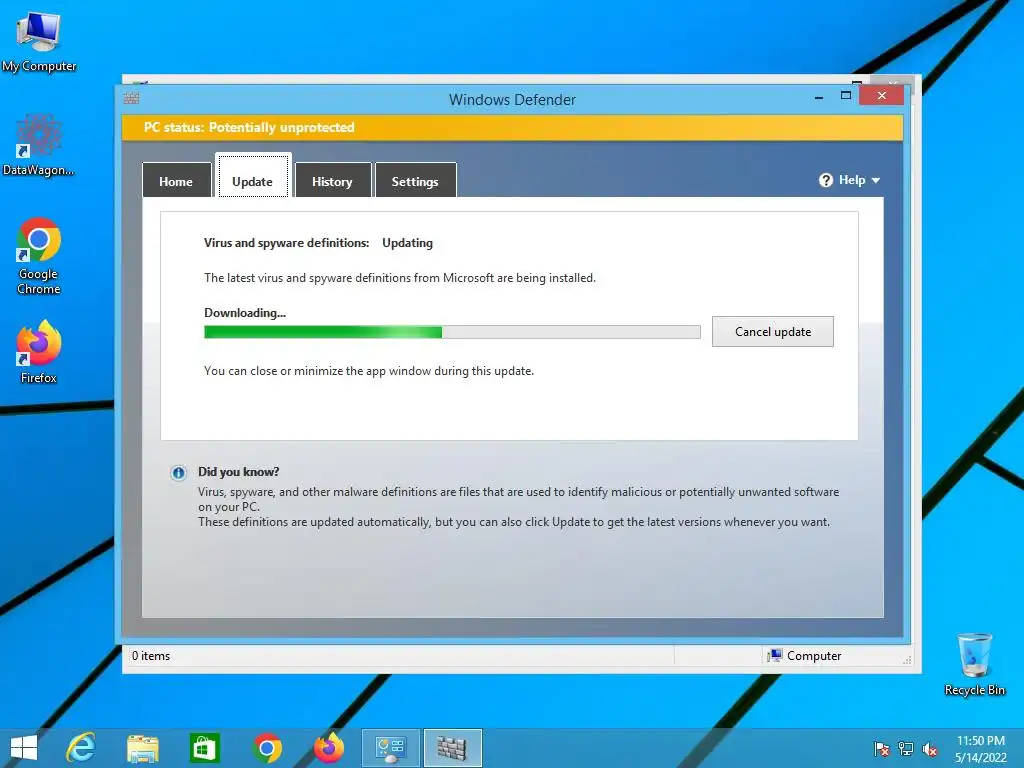Click the Windows Defender title bar icon
This screenshot has height=768, width=1024.
click(x=131, y=99)
